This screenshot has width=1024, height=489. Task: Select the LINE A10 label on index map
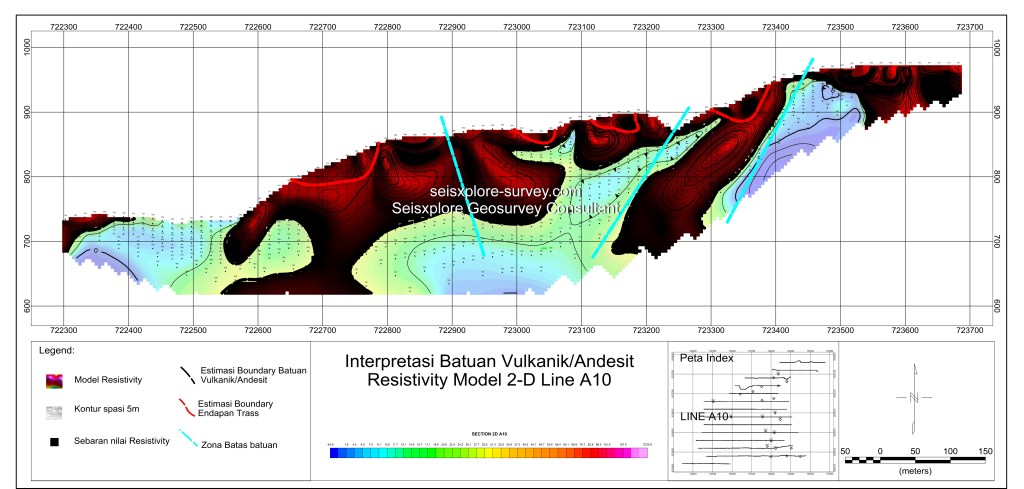coord(707,415)
